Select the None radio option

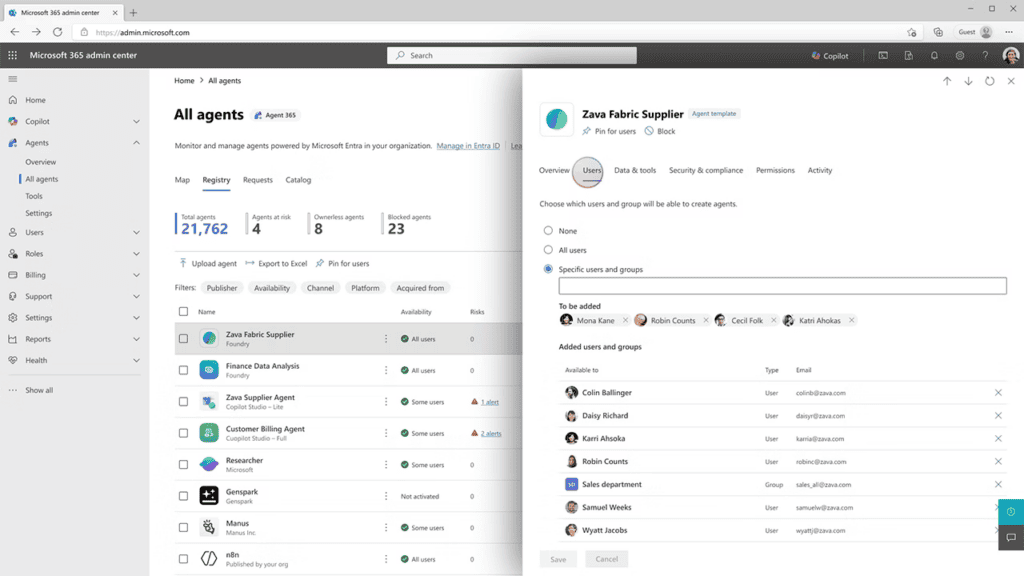548,231
